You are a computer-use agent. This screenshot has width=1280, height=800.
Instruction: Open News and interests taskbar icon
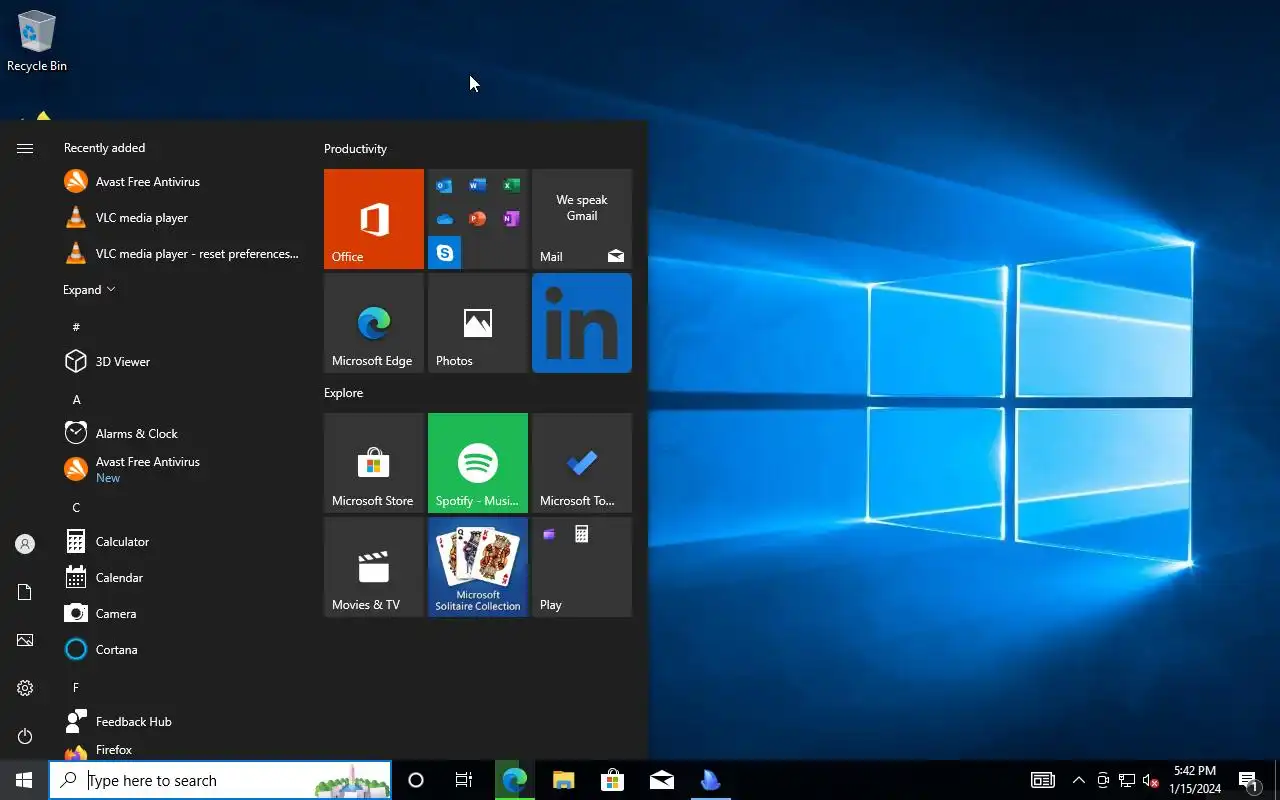(1043, 780)
